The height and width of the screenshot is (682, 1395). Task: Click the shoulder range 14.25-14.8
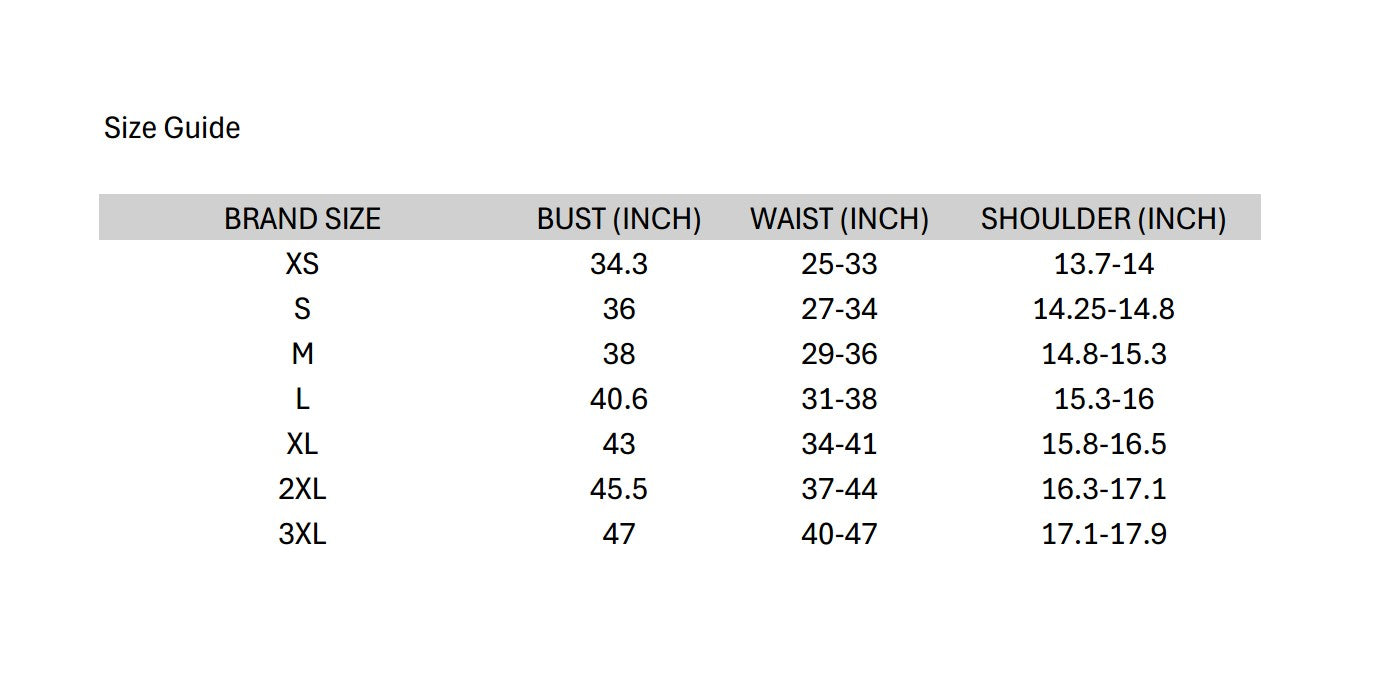[1104, 309]
